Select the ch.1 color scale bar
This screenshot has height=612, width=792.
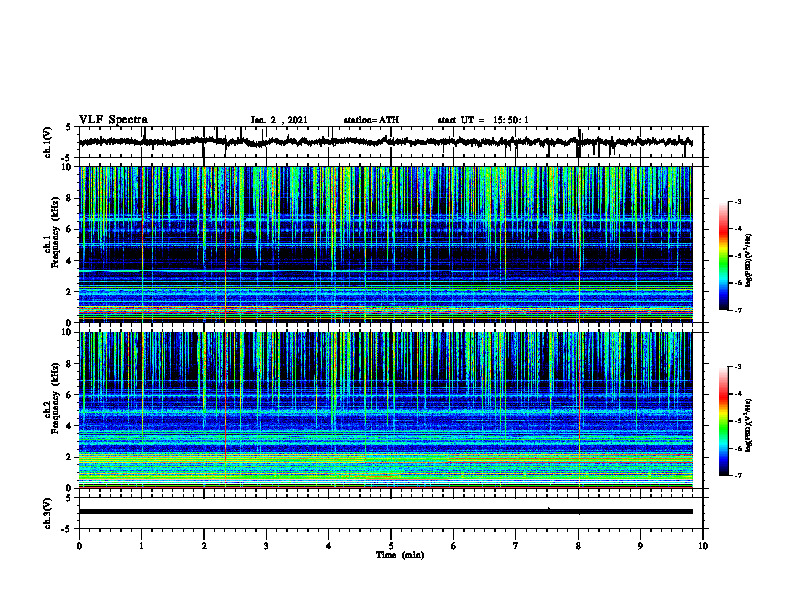tap(723, 256)
